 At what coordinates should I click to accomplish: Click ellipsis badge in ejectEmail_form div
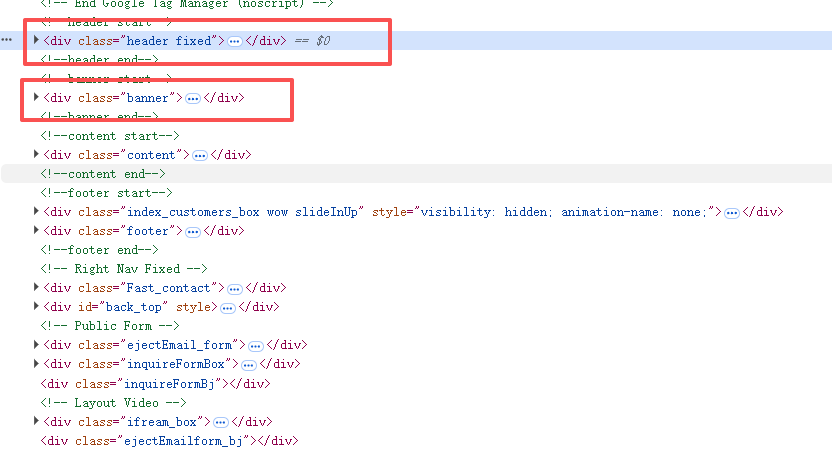coord(256,345)
